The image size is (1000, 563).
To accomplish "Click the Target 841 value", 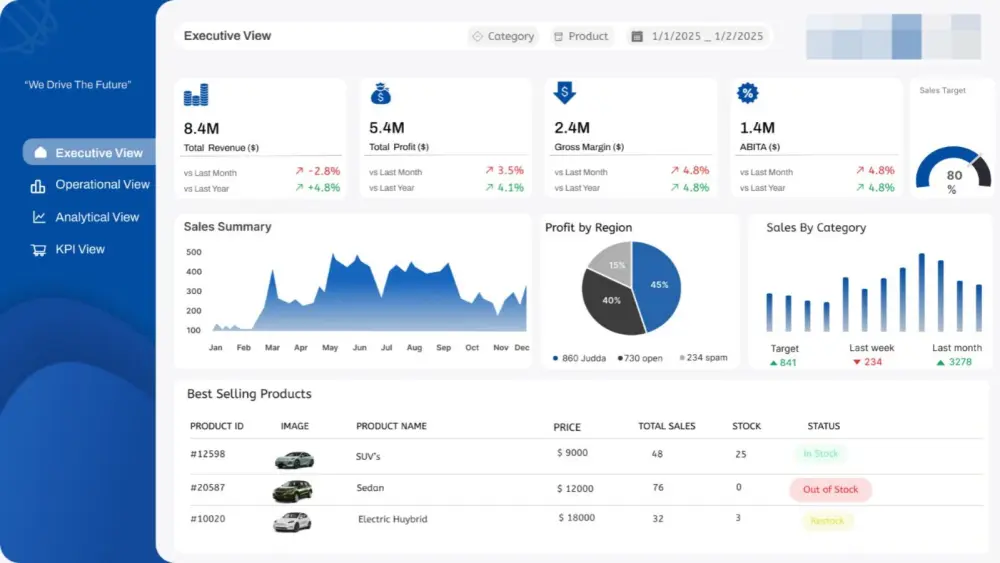I will click(x=783, y=363).
